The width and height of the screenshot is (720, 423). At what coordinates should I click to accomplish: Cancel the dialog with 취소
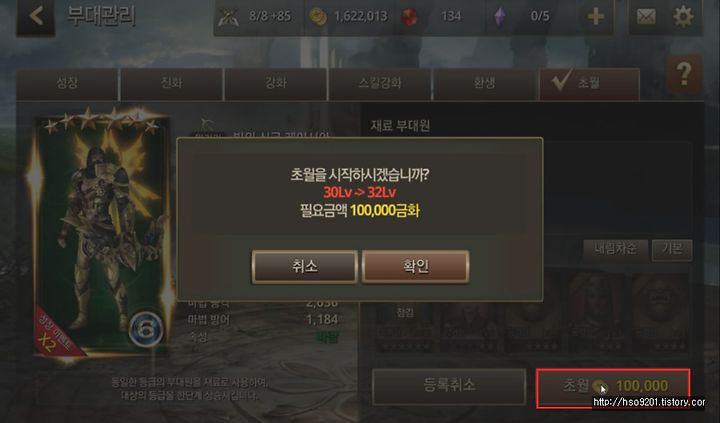pyautogui.click(x=304, y=266)
